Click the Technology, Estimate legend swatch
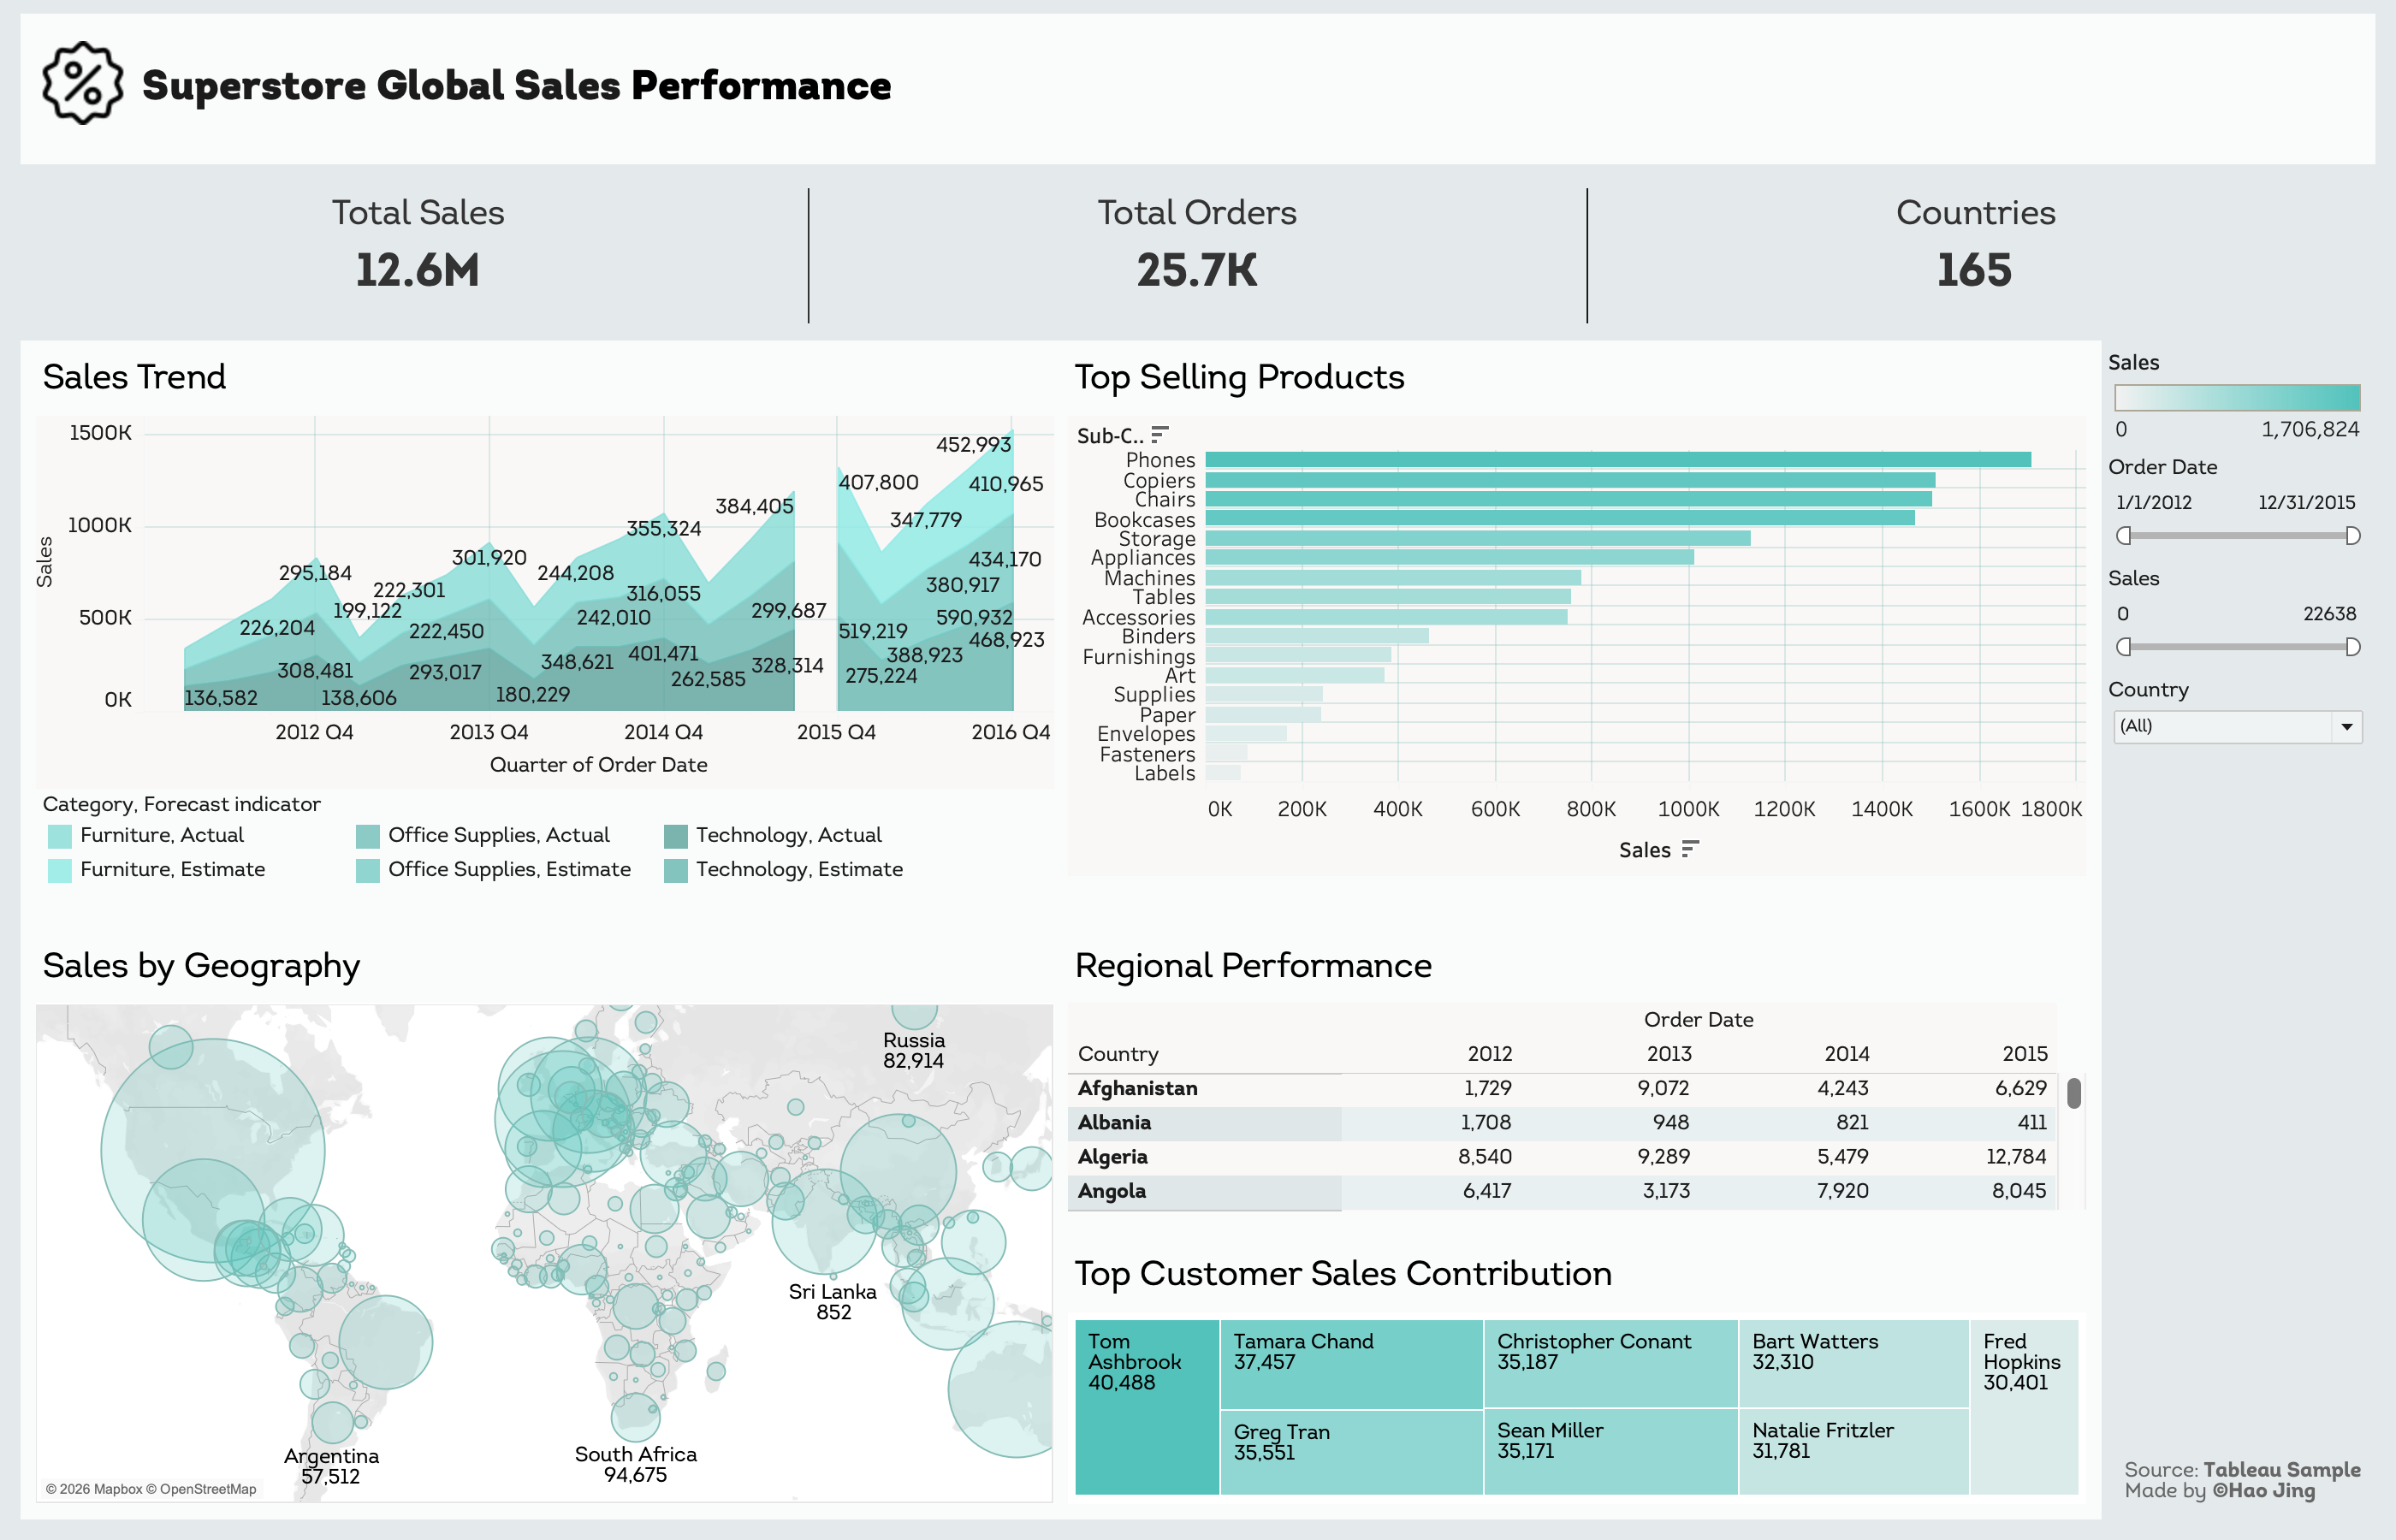Screen dimensions: 2396x1540 click(676, 870)
